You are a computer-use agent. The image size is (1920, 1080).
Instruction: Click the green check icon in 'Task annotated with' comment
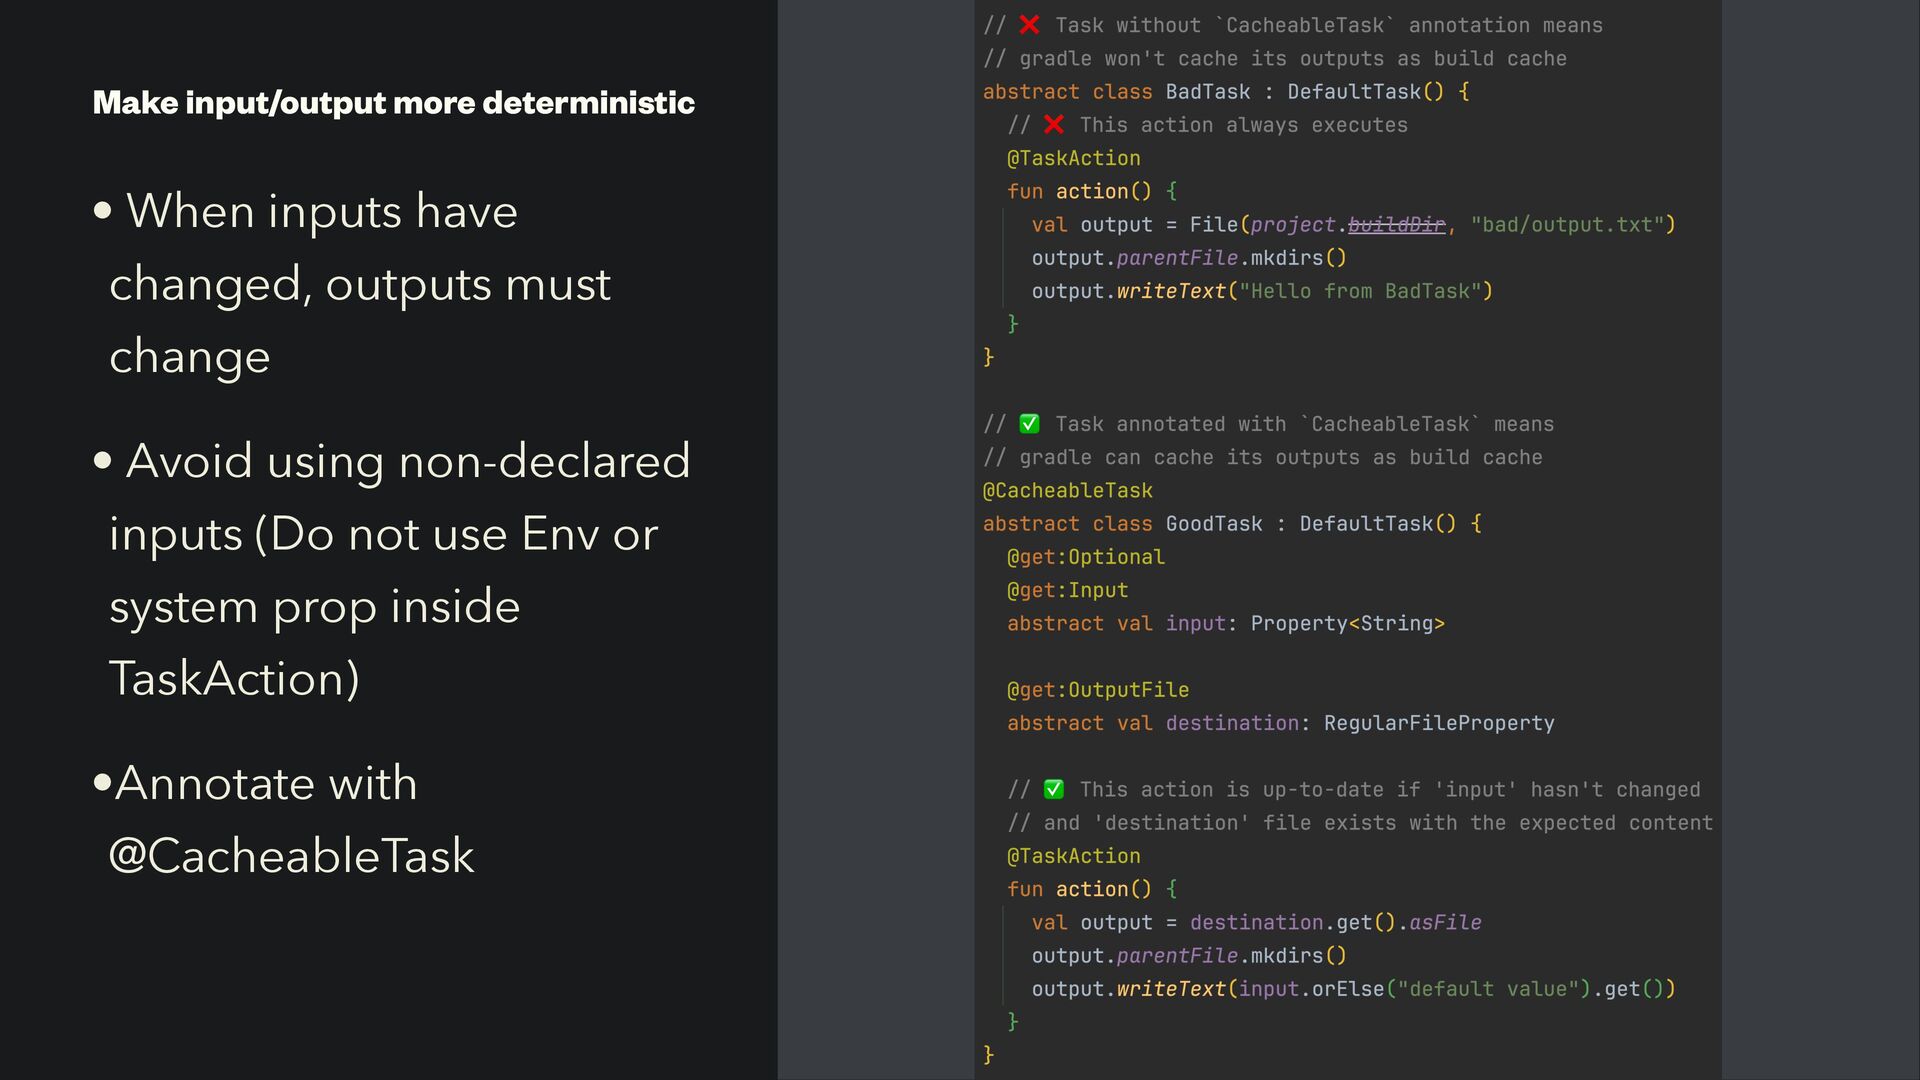pos(1029,424)
